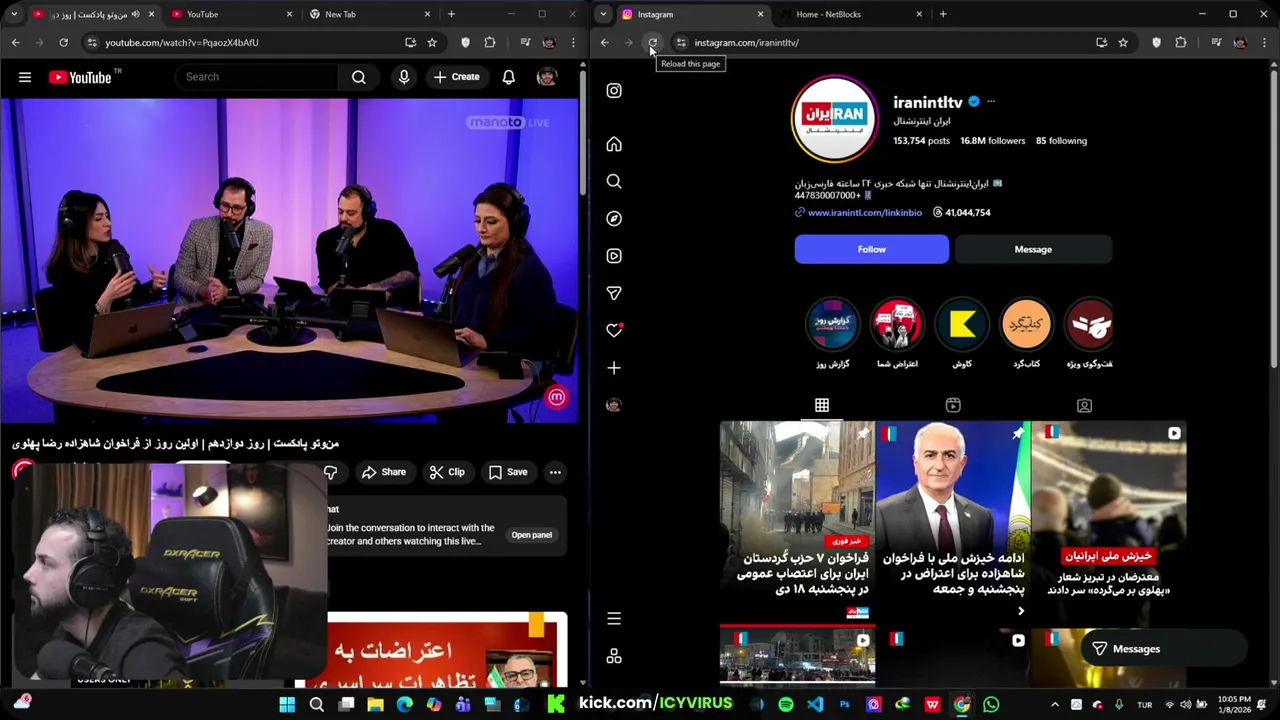View the 16.8M followers list
1280x720 pixels.
993,141
